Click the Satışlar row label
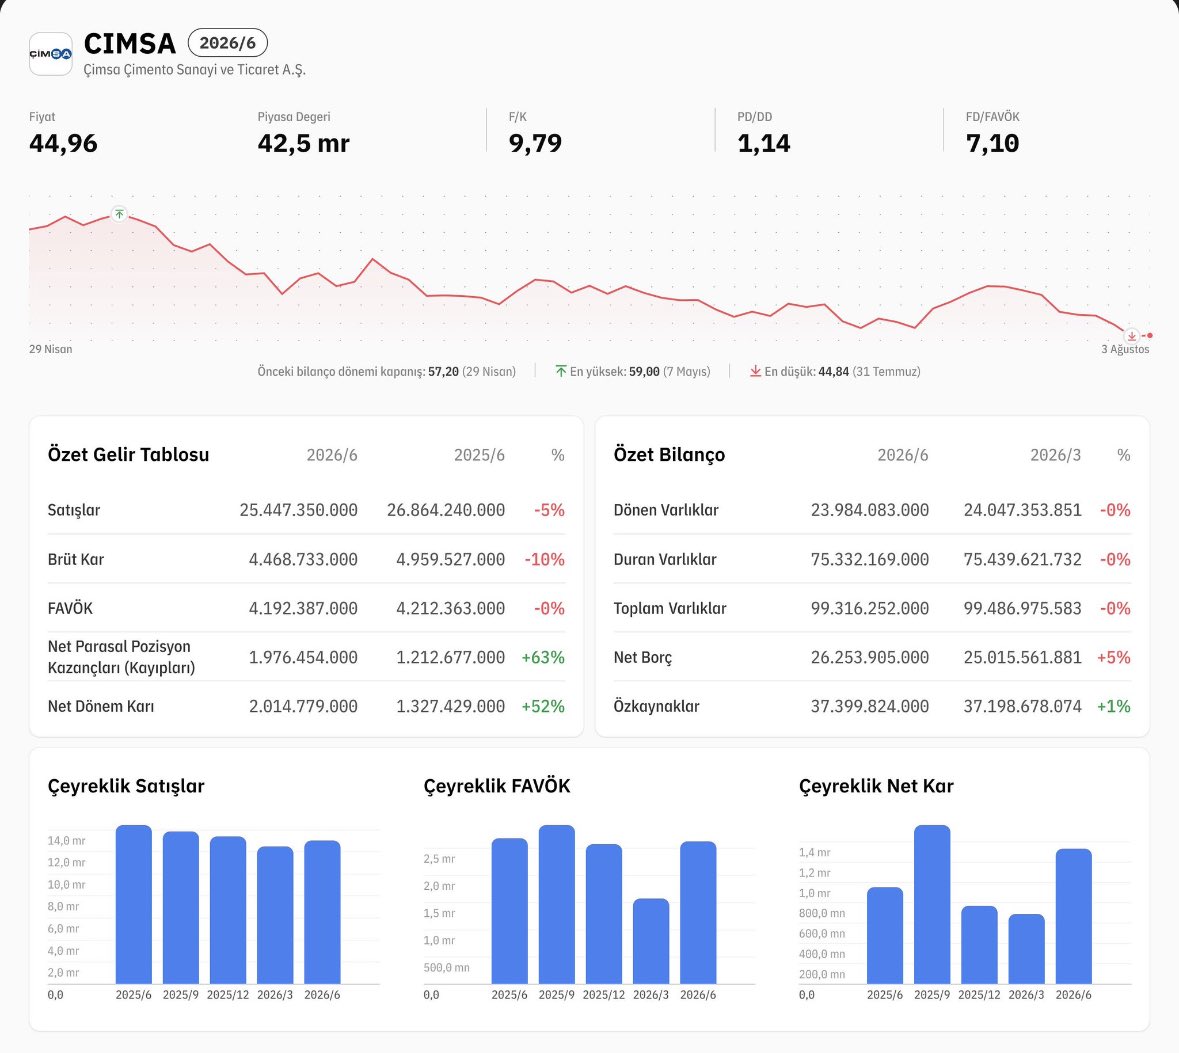The height and width of the screenshot is (1053, 1179). coord(74,510)
